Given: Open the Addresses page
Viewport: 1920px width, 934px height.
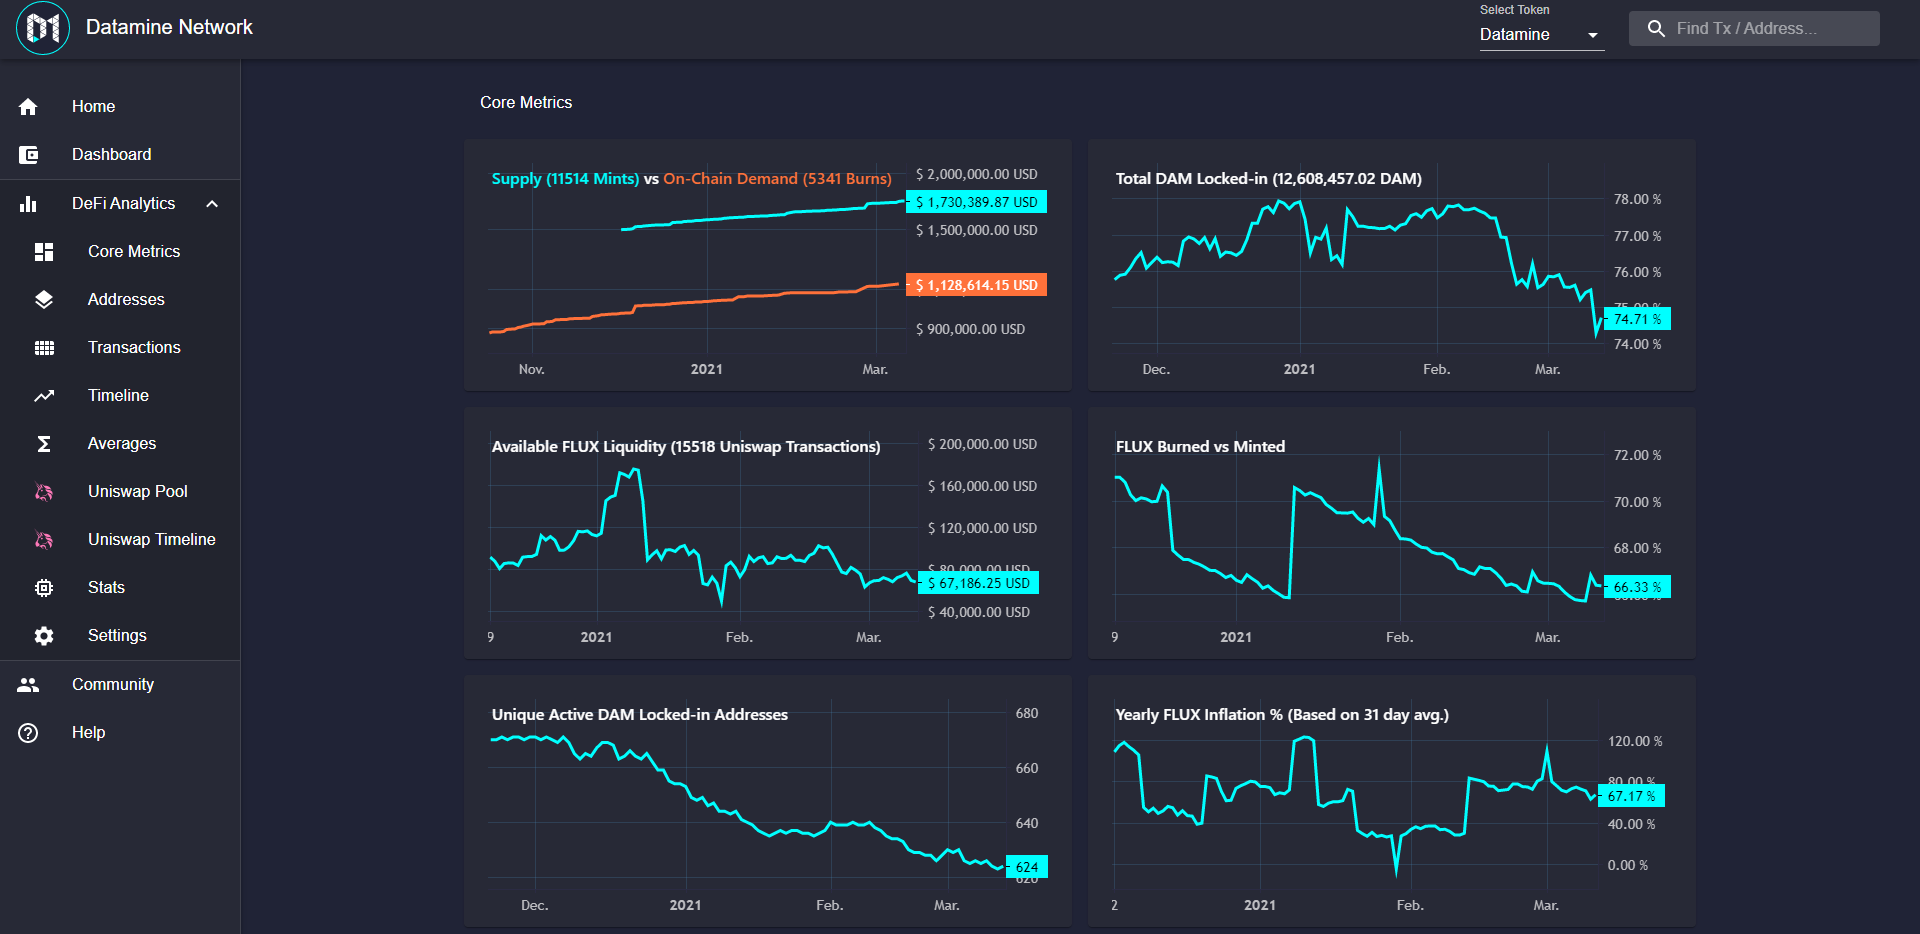Looking at the screenshot, I should coord(120,299).
